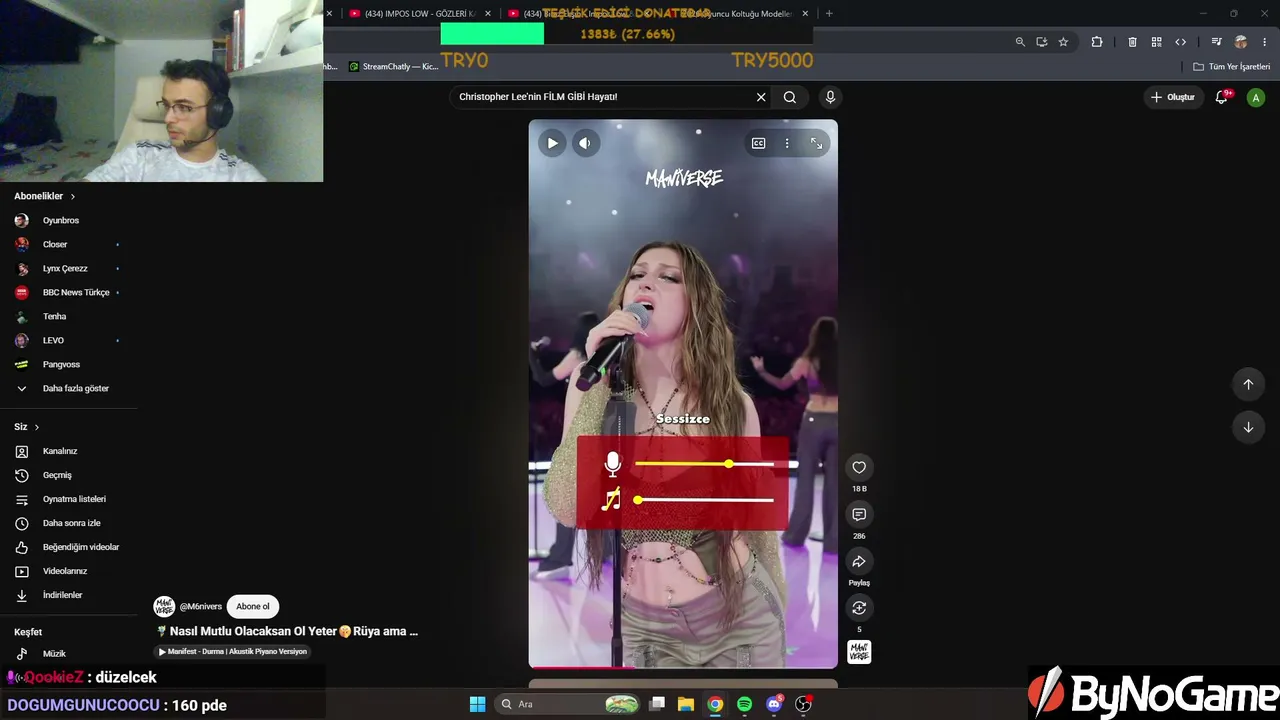Open YouTube notifications bell

[x=1222, y=97]
